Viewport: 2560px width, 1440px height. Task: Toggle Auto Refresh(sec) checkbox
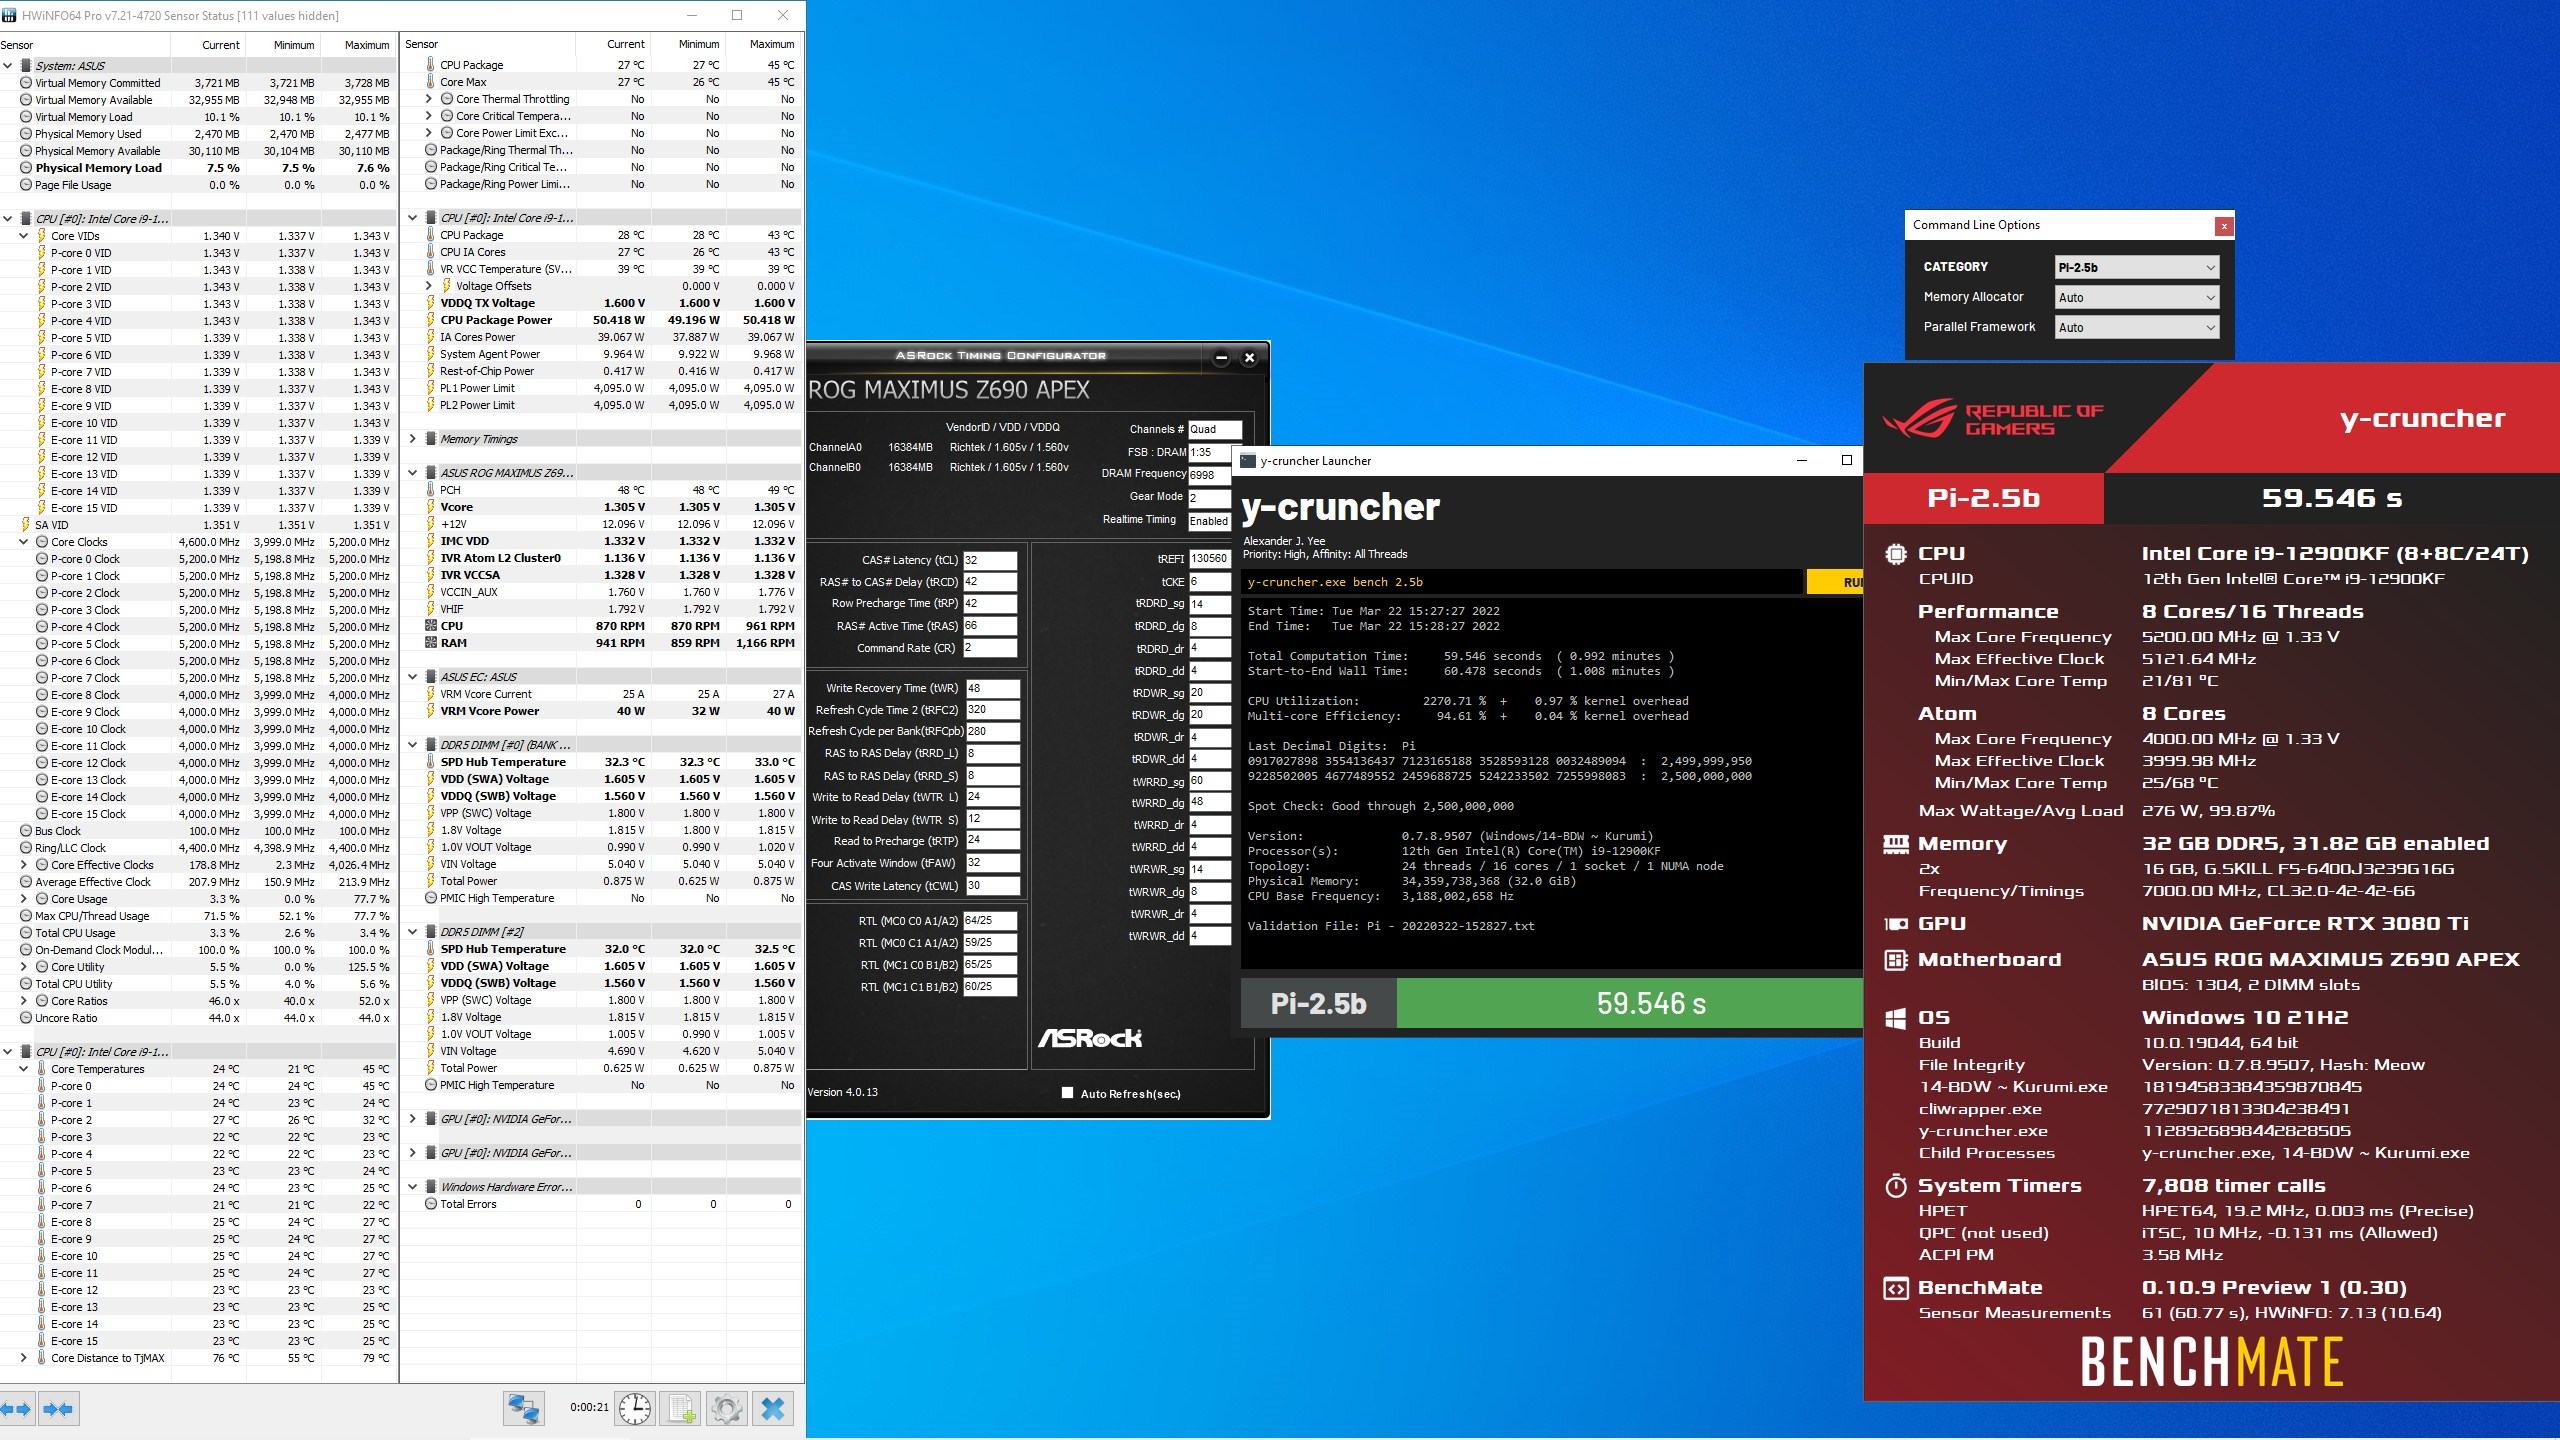(1067, 1093)
